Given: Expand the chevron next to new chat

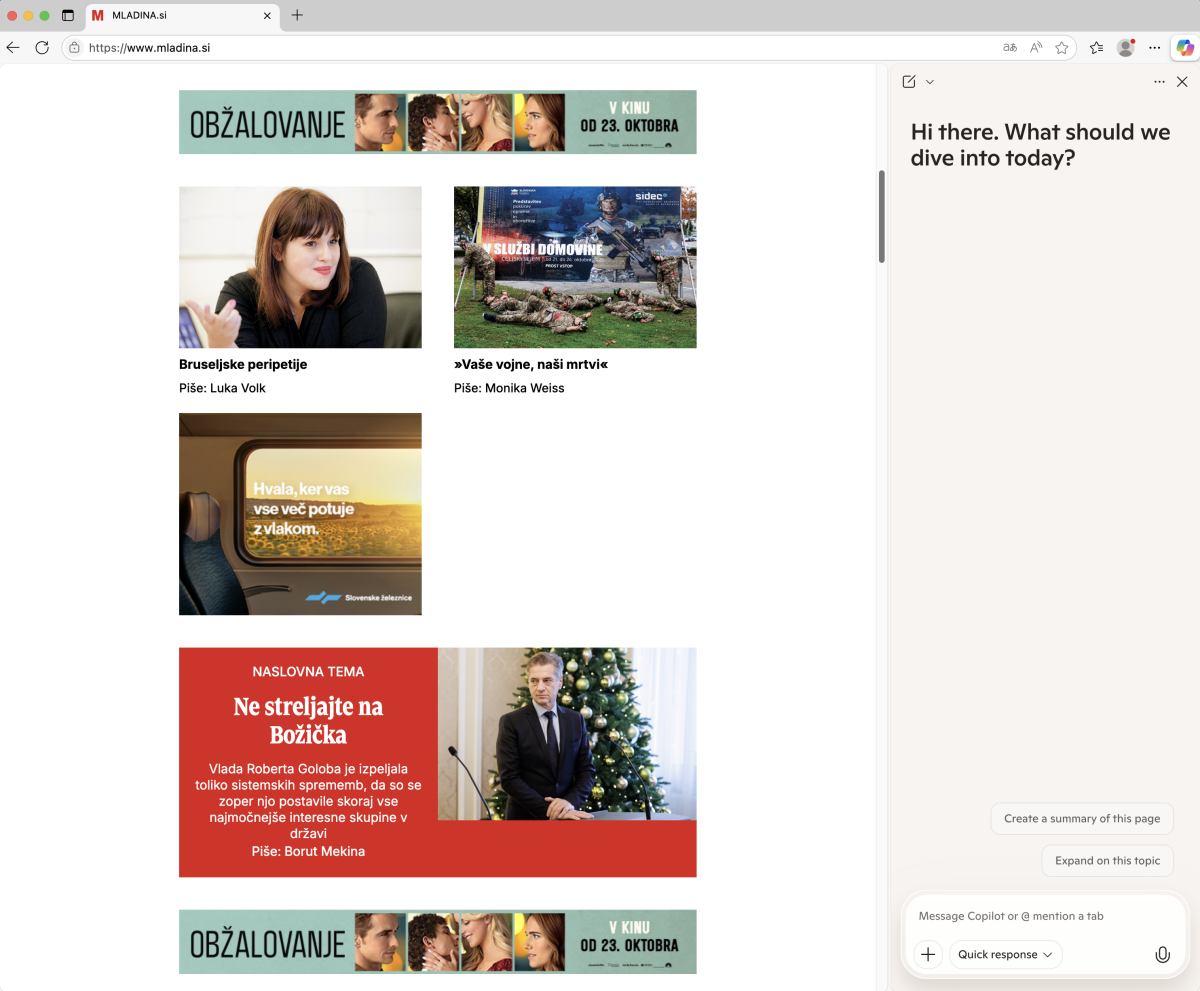Looking at the screenshot, I should point(930,82).
